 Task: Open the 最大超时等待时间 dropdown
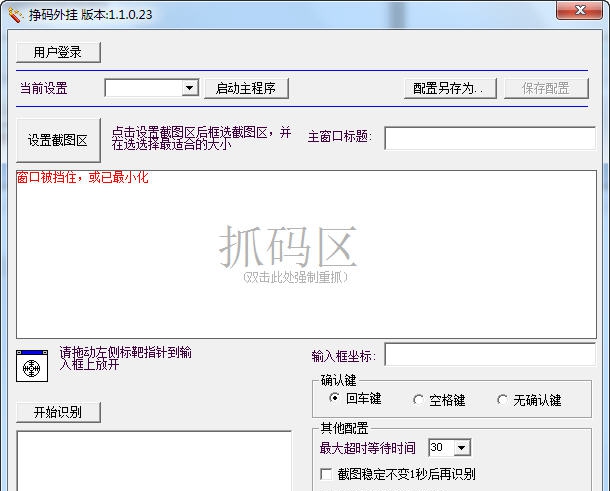461,447
